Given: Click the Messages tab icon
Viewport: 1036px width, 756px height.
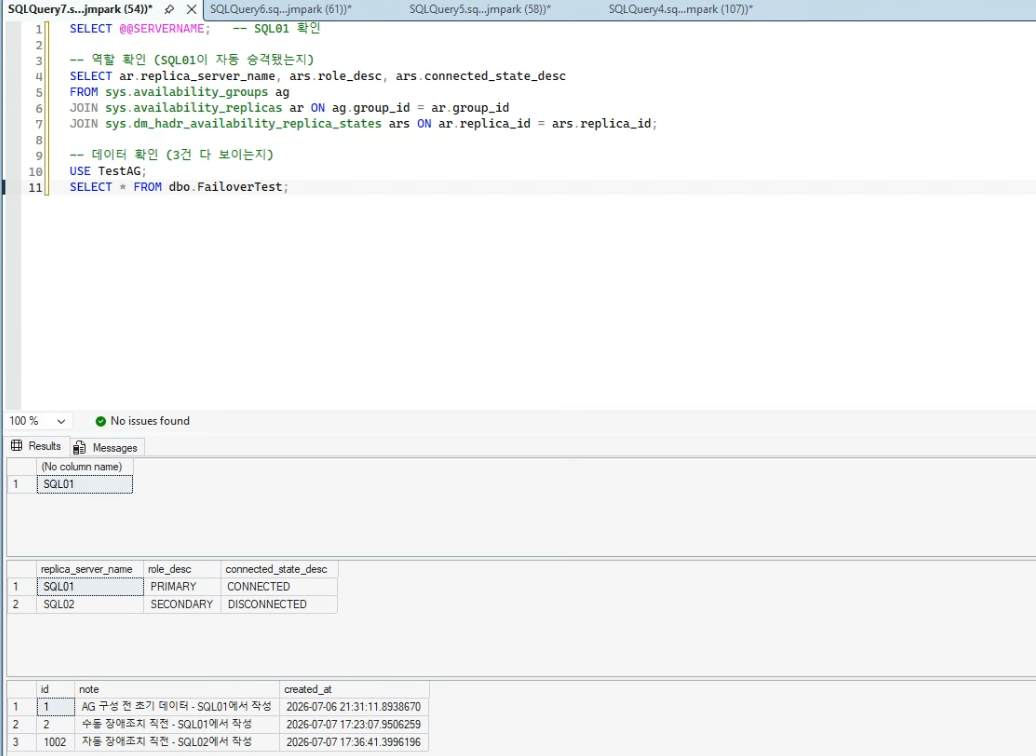Looking at the screenshot, I should pyautogui.click(x=79, y=448).
